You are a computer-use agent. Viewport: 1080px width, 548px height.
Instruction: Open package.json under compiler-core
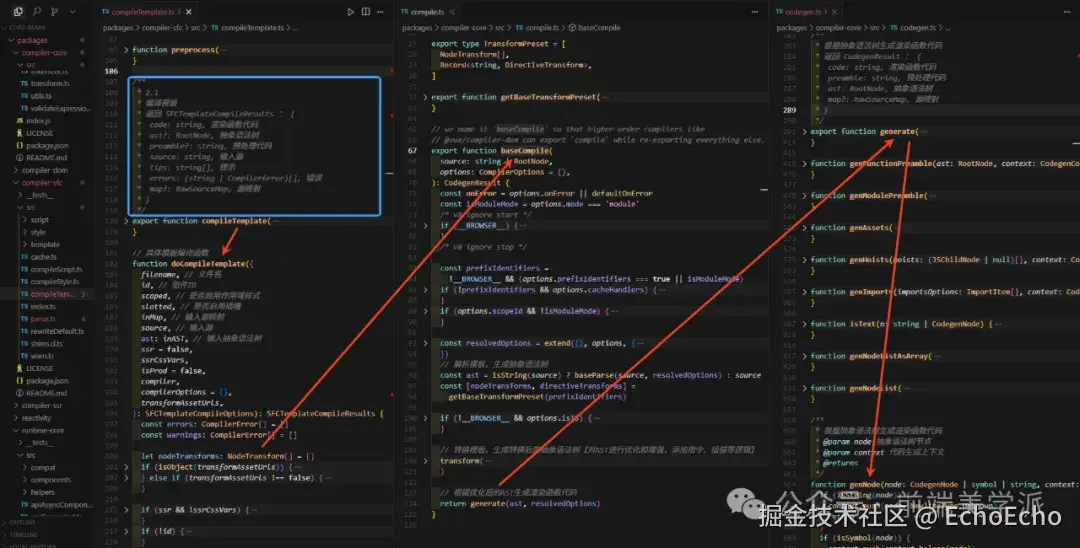(46, 145)
